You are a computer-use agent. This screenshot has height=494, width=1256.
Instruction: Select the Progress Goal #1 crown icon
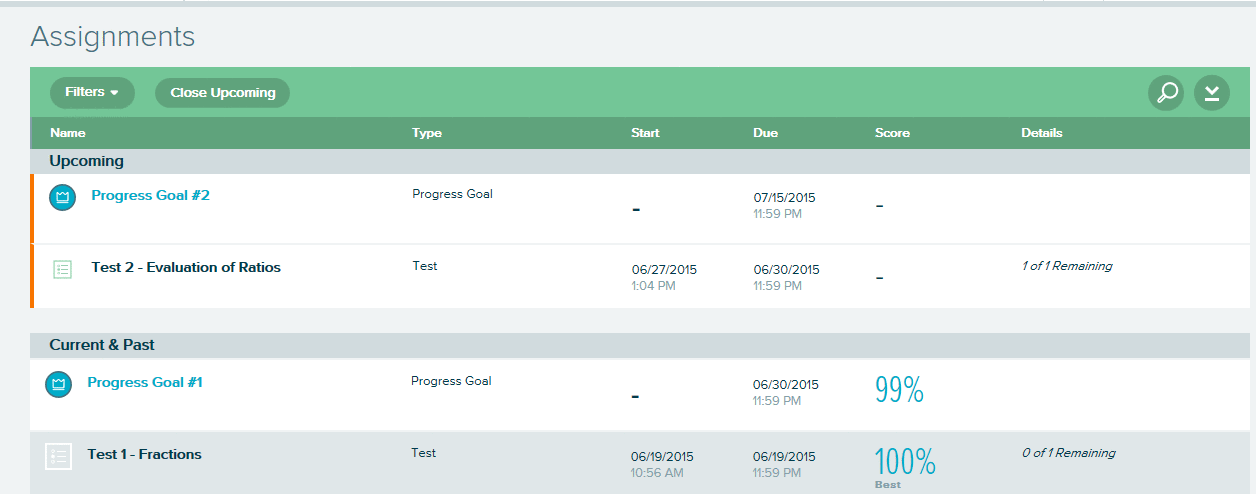point(59,384)
